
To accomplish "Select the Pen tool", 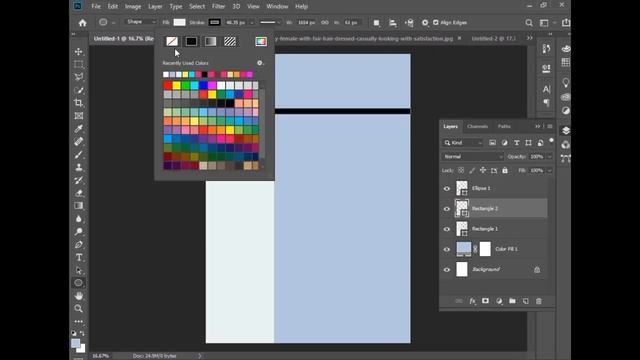I will pos(79,244).
